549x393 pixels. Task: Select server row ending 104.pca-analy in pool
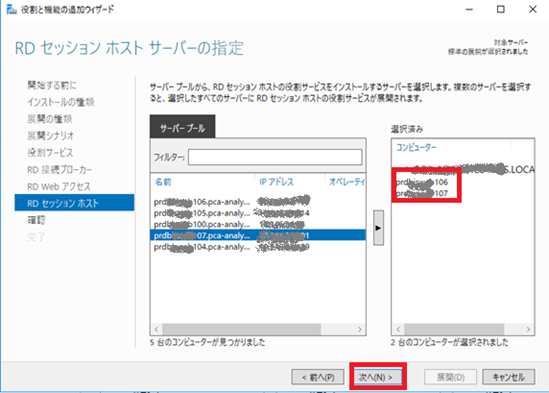258,247
